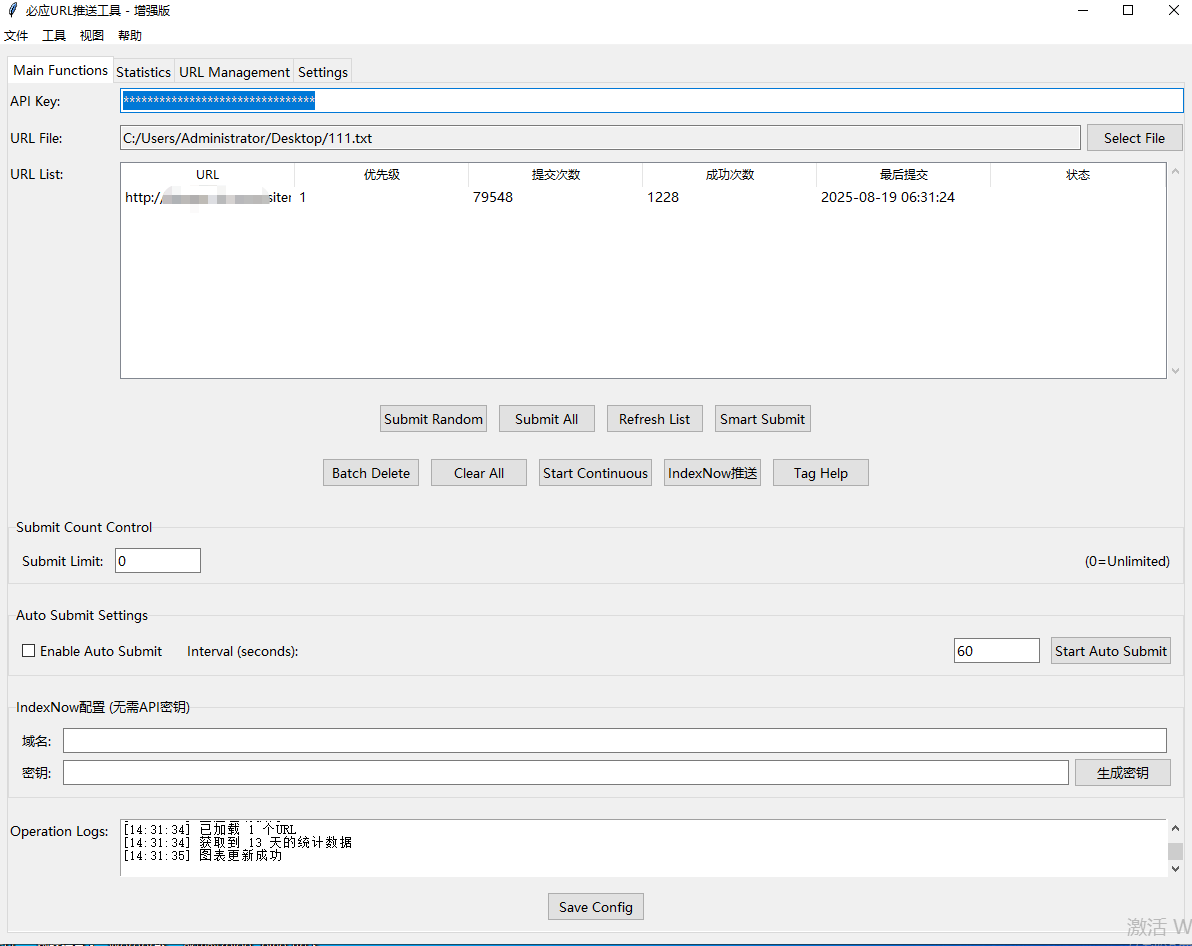Click the Select File button

1134,138
